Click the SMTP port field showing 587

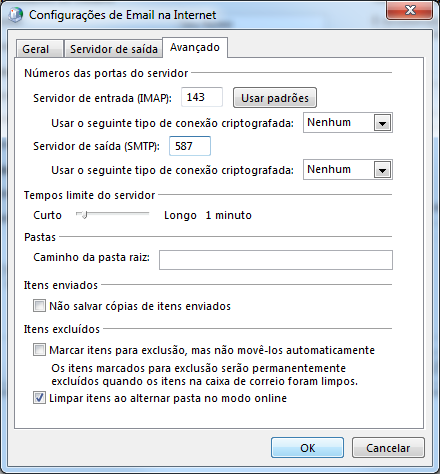click(x=190, y=146)
